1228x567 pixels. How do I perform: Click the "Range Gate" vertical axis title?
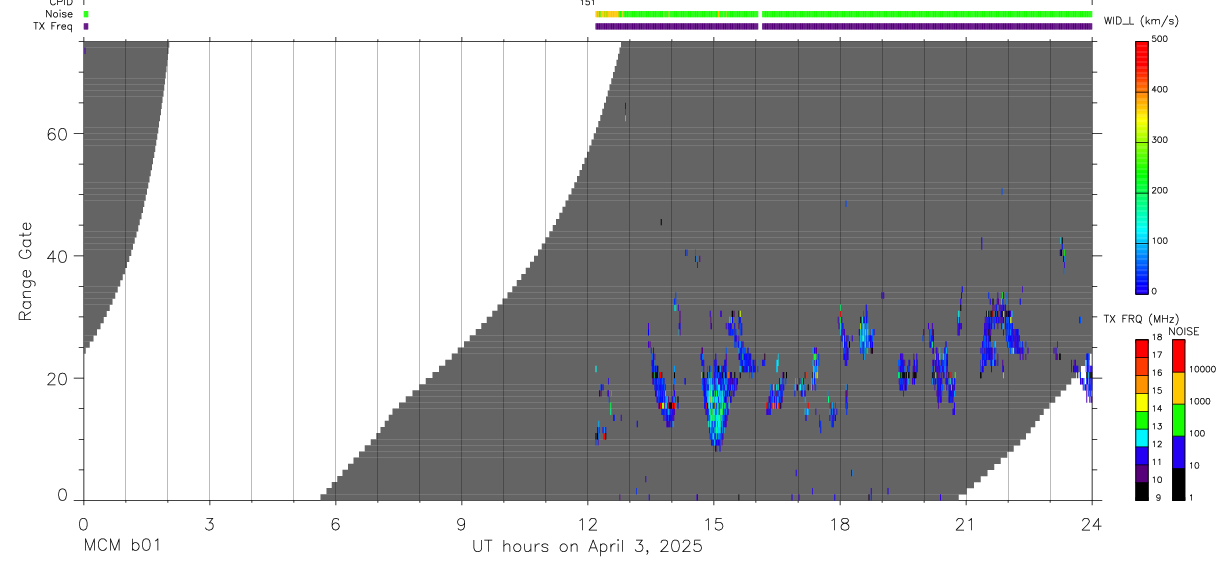pos(26,270)
